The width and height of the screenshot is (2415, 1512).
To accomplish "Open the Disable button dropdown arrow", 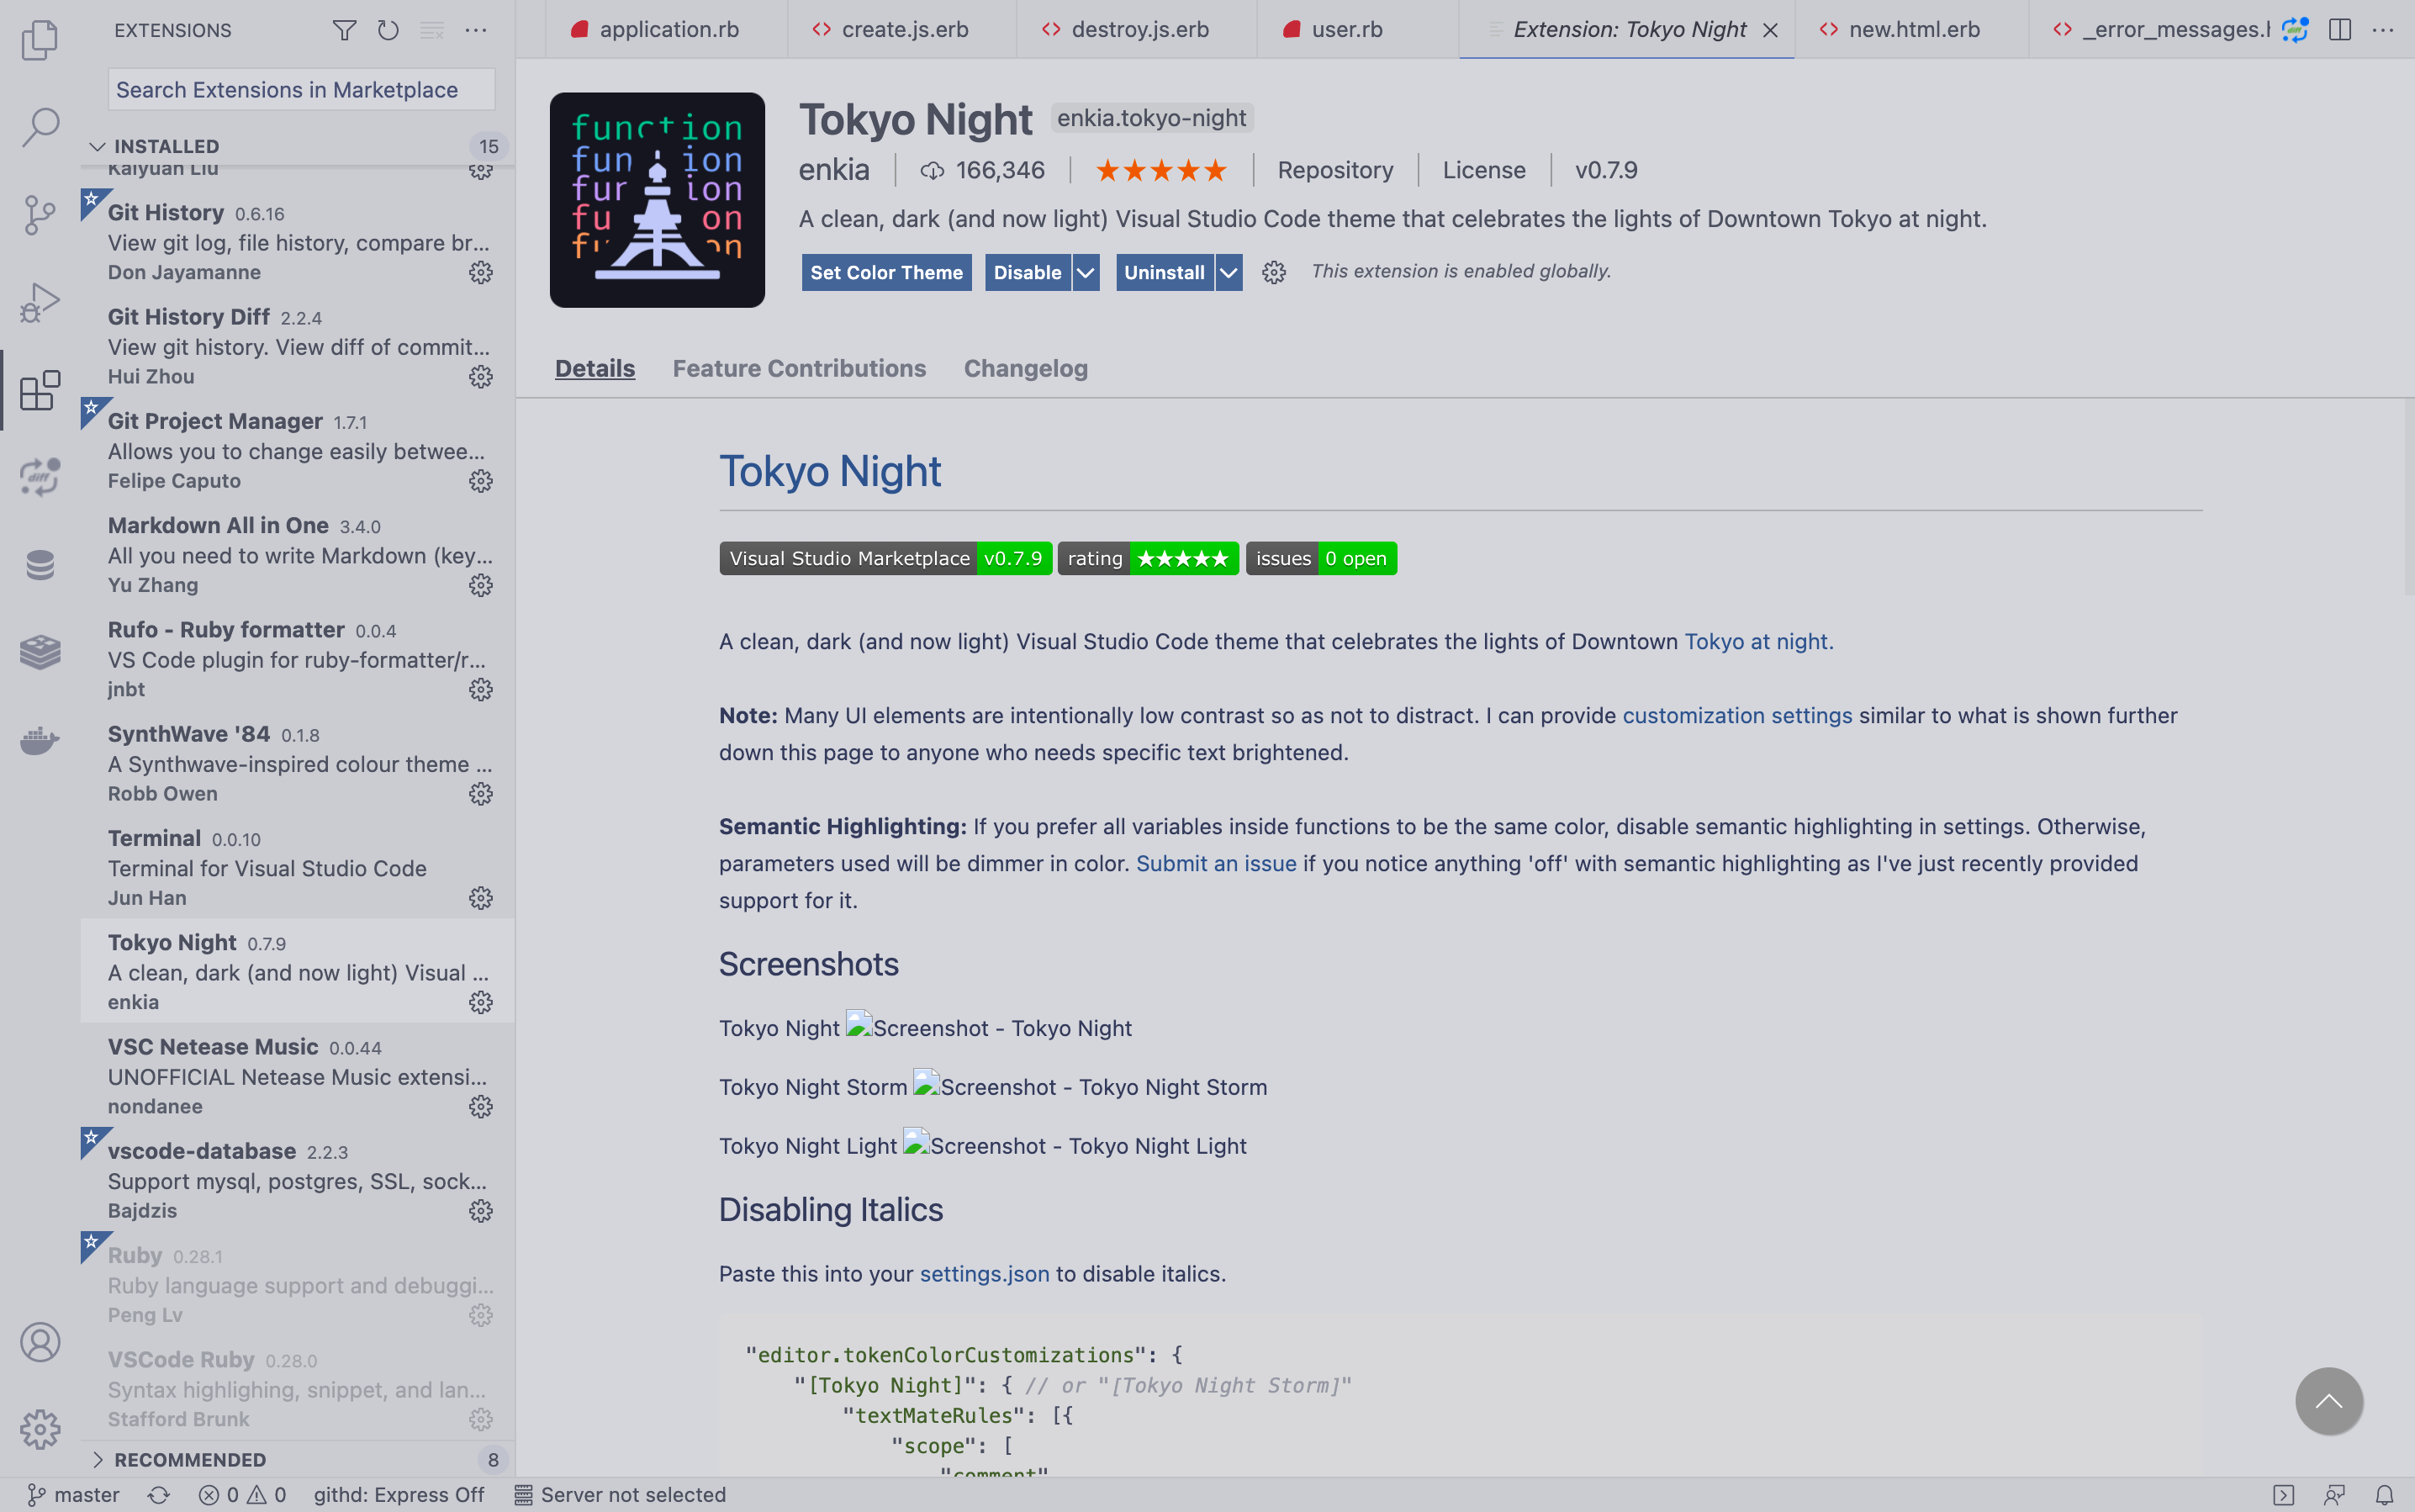I will pos(1086,272).
